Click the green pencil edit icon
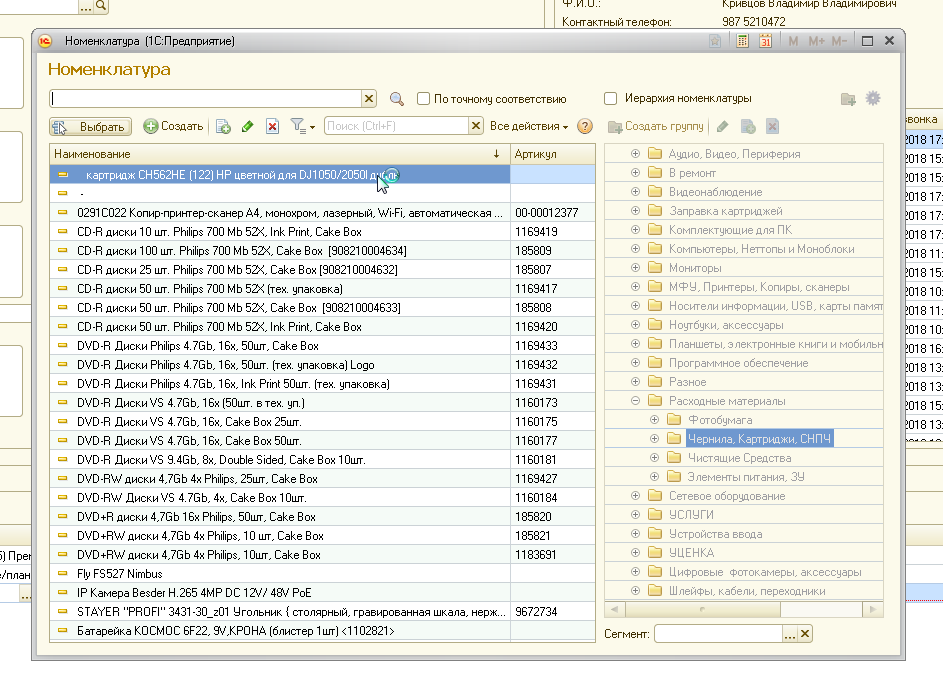 (248, 127)
